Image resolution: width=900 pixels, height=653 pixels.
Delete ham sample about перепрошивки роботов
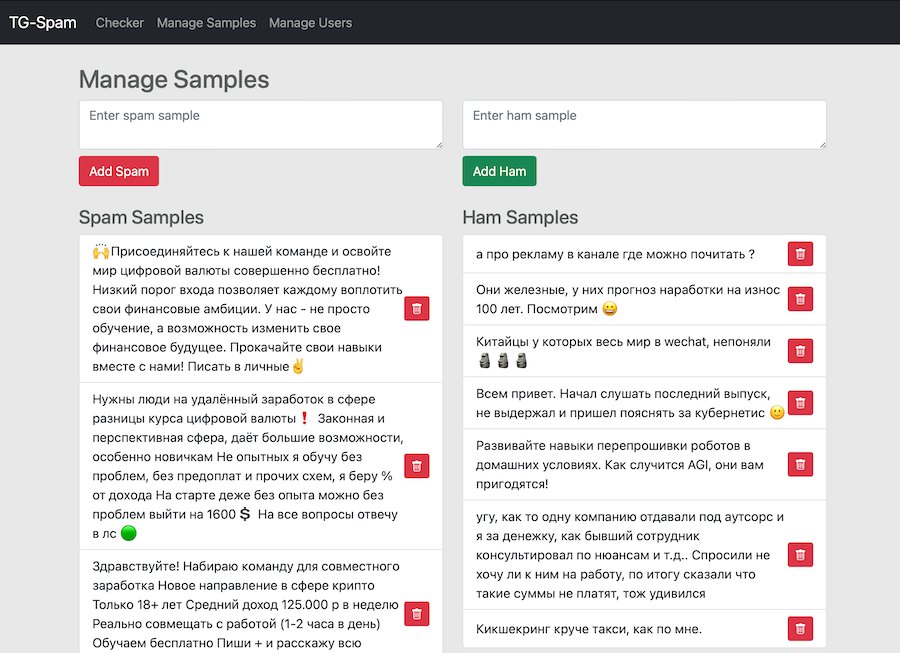[800, 464]
